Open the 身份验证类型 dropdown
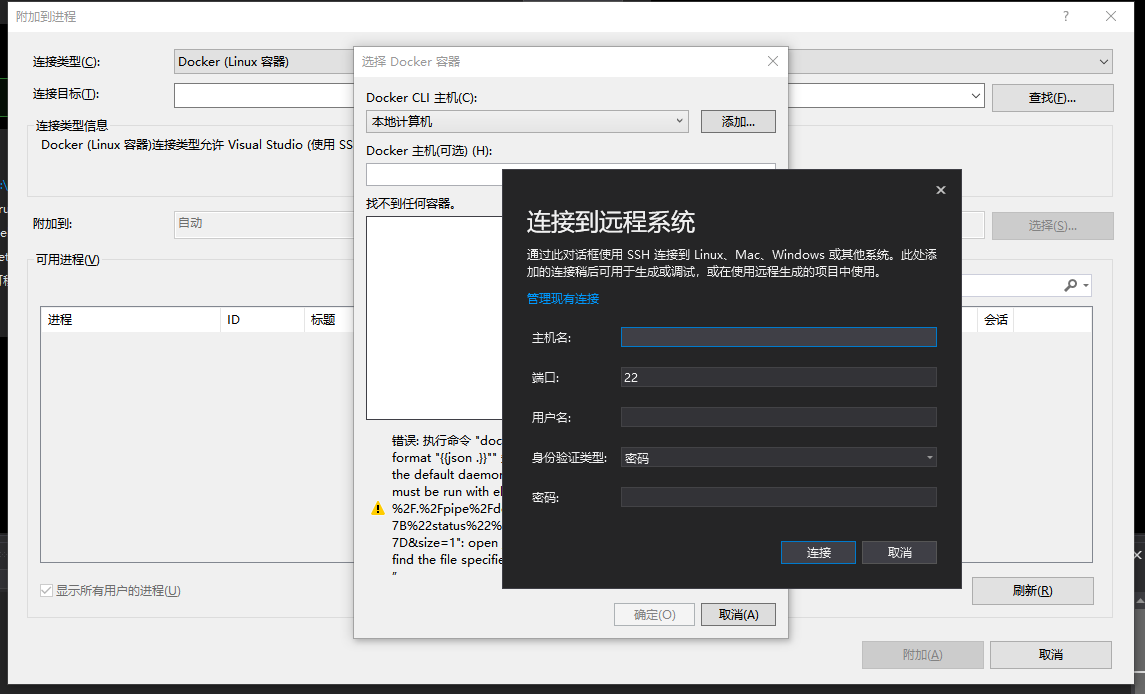This screenshot has height=694, width=1145. (x=778, y=457)
